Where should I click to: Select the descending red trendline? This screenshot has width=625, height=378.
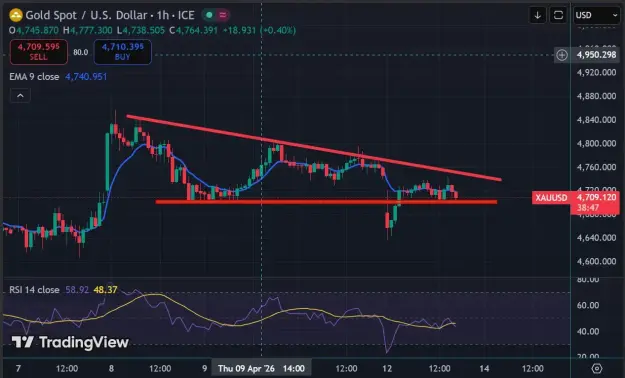pyautogui.click(x=314, y=148)
